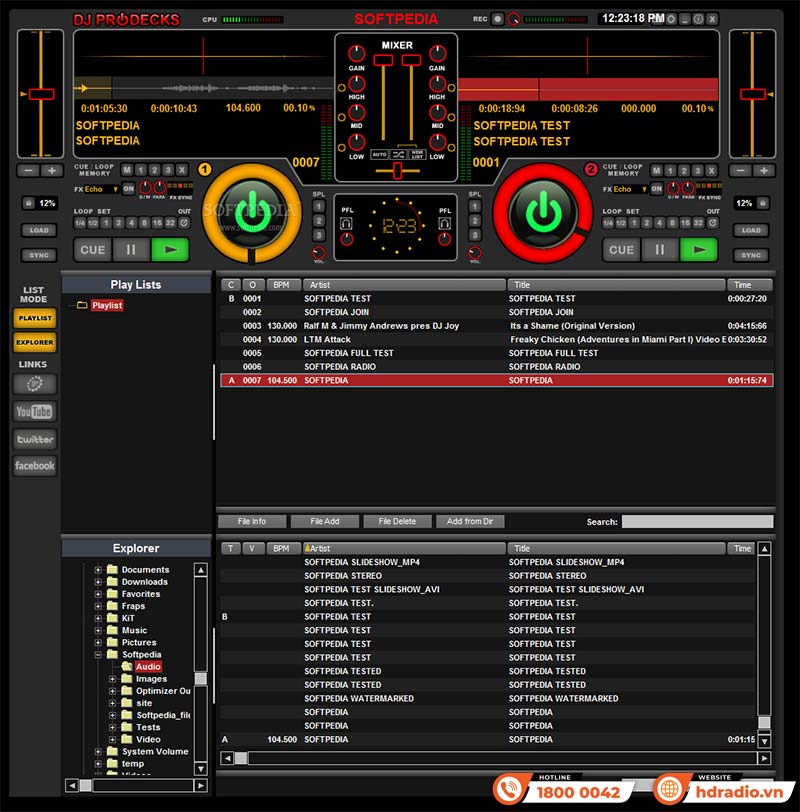Enable the FX ON toggle on left deck

[x=128, y=188]
